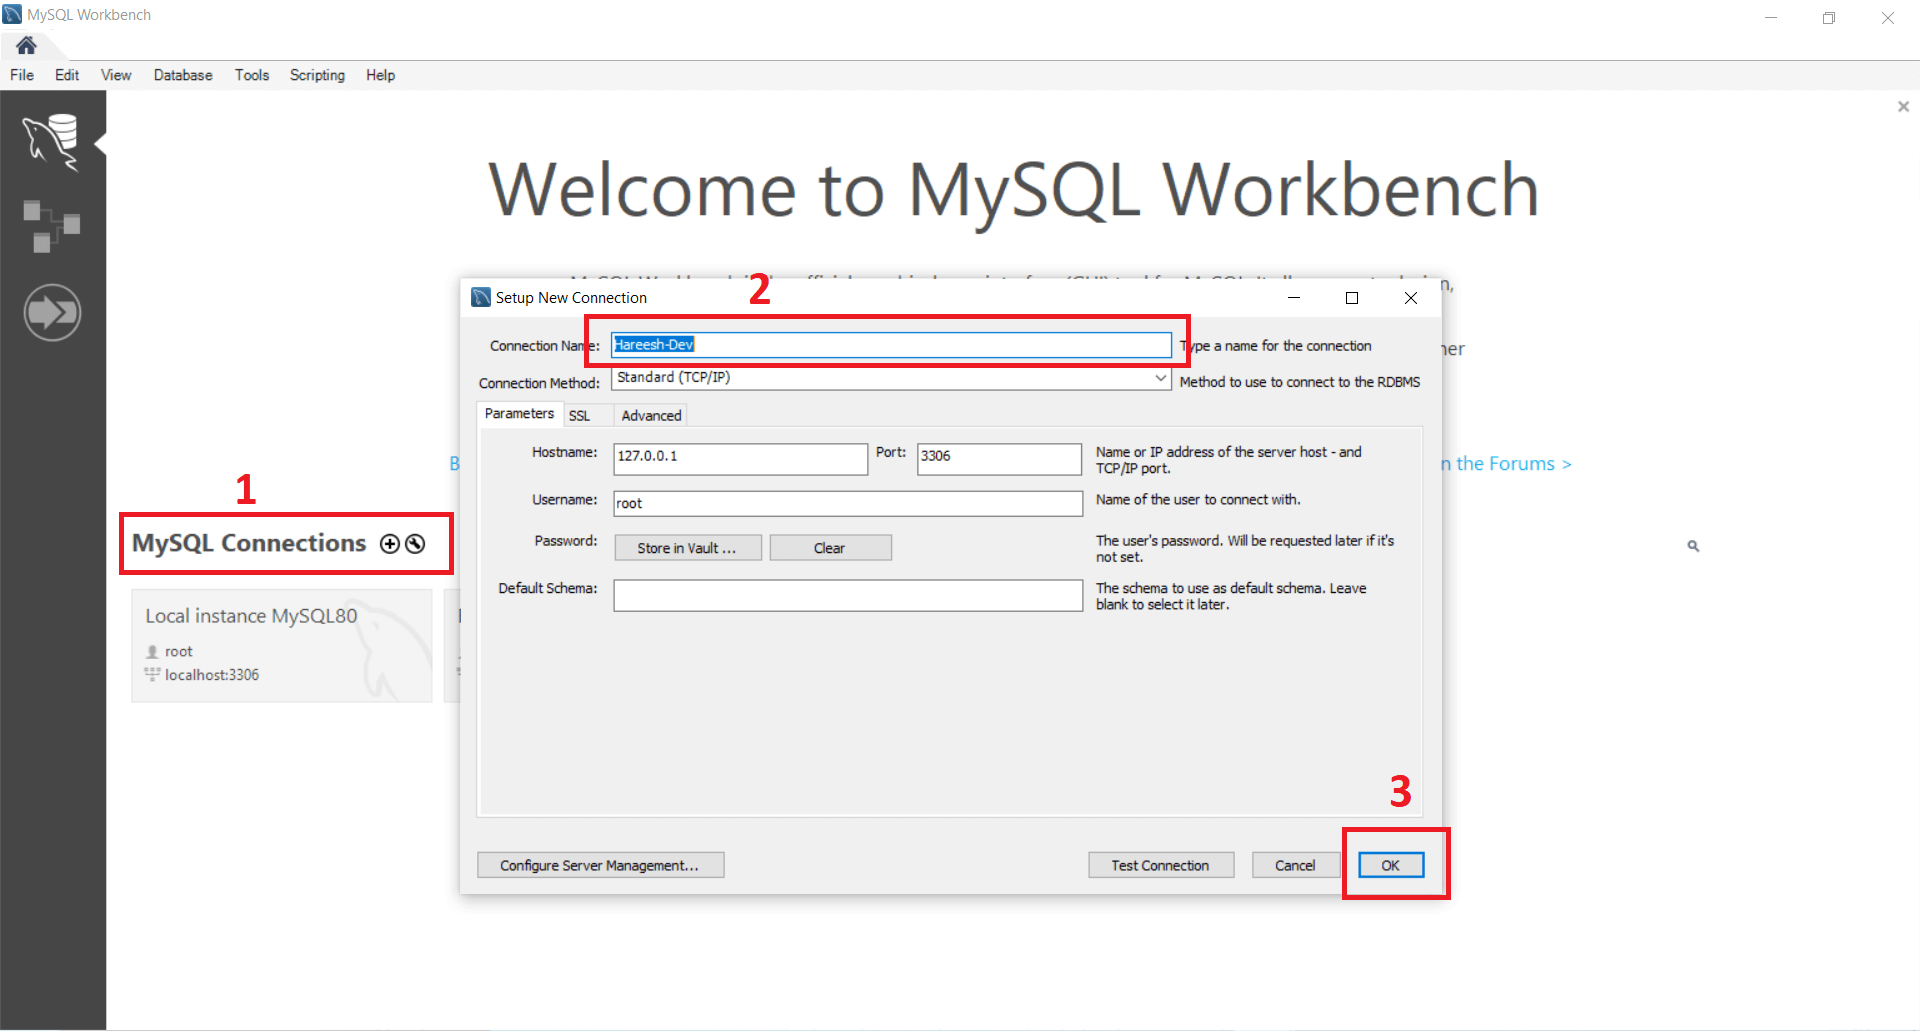Click Configure Server Management
The height and width of the screenshot is (1031, 1920).
click(x=600, y=865)
